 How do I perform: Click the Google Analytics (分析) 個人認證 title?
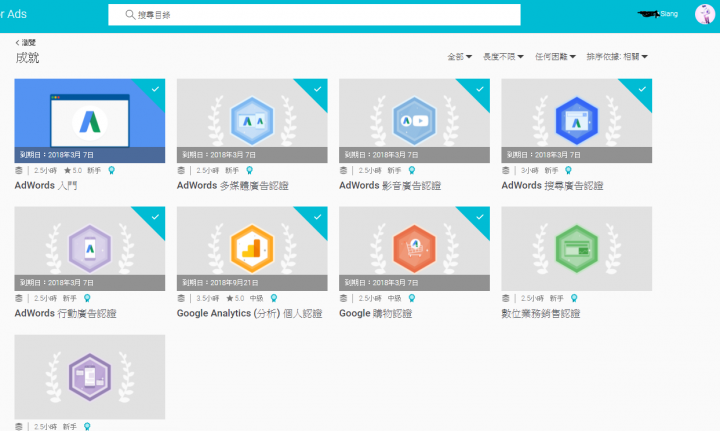(250, 313)
